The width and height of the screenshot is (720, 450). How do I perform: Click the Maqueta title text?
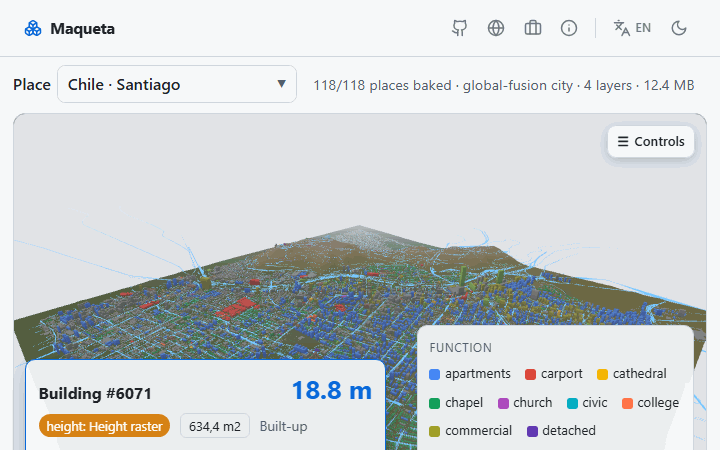click(x=83, y=28)
